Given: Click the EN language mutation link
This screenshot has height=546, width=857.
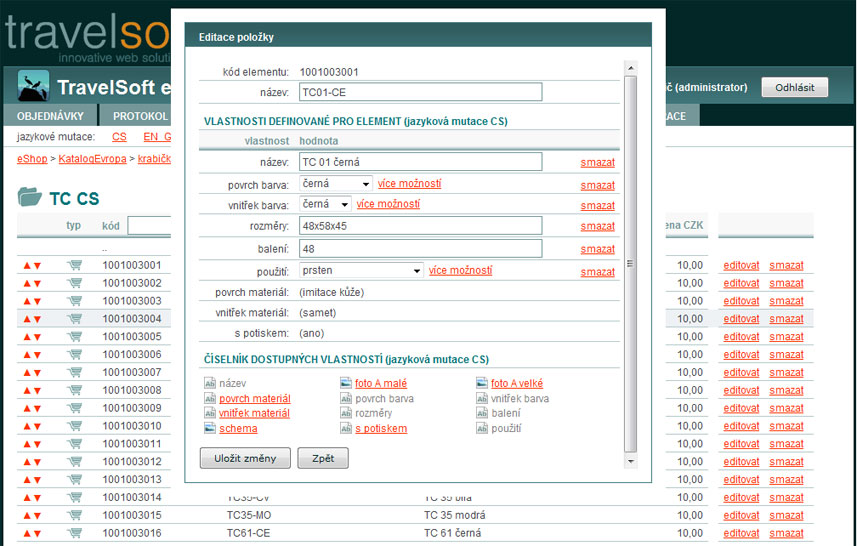Looking at the screenshot, I should coord(157,137).
